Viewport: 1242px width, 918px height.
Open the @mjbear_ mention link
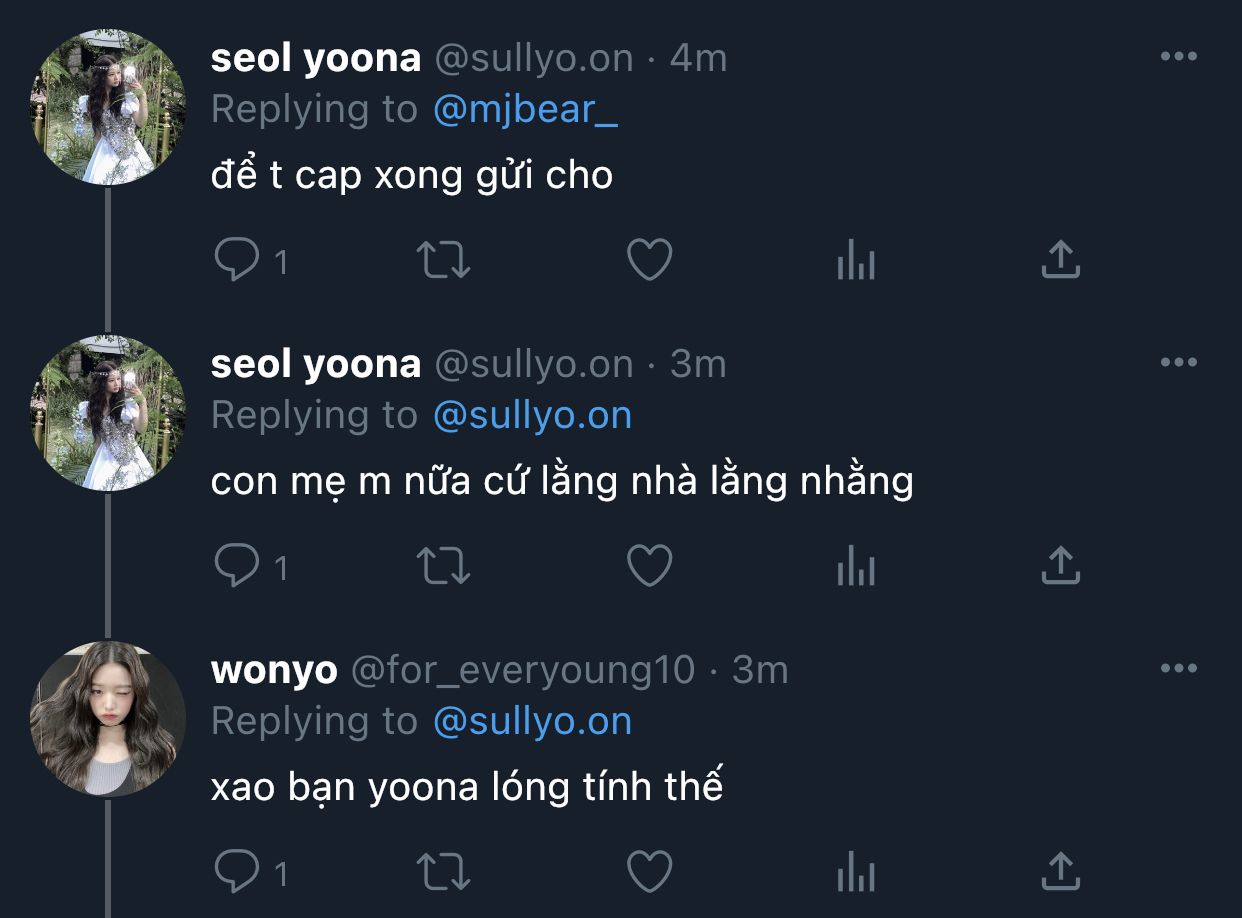coord(525,109)
